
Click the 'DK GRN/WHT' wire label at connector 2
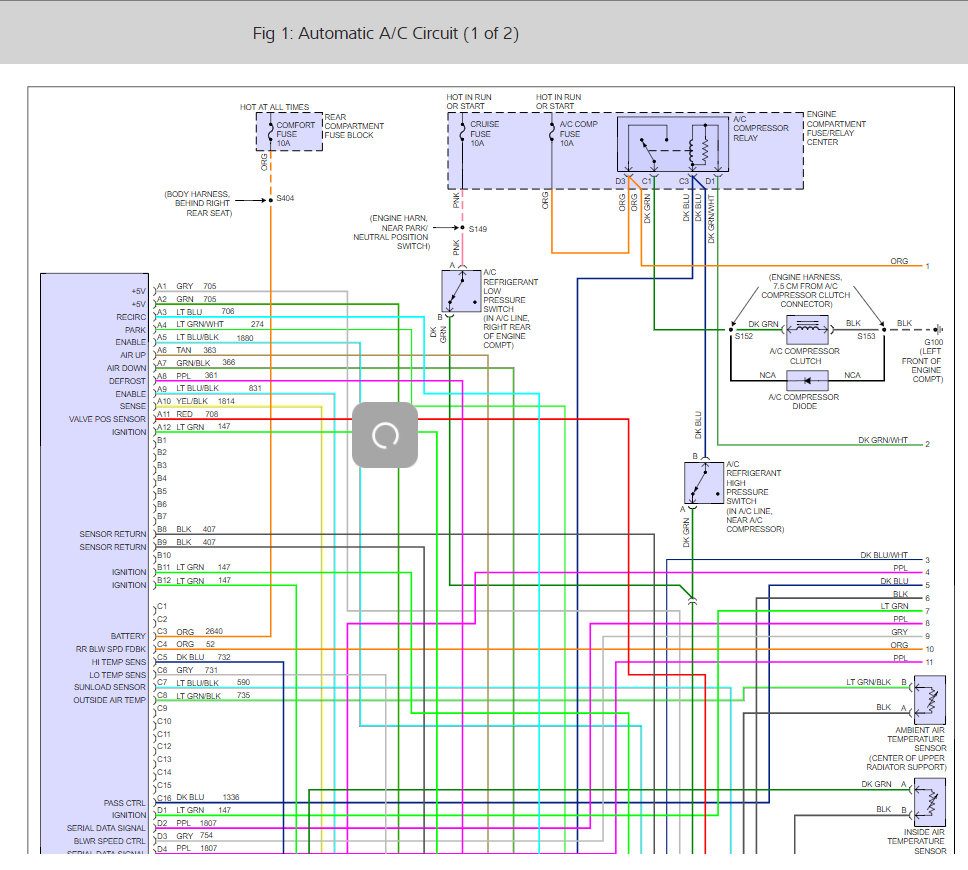click(883, 440)
